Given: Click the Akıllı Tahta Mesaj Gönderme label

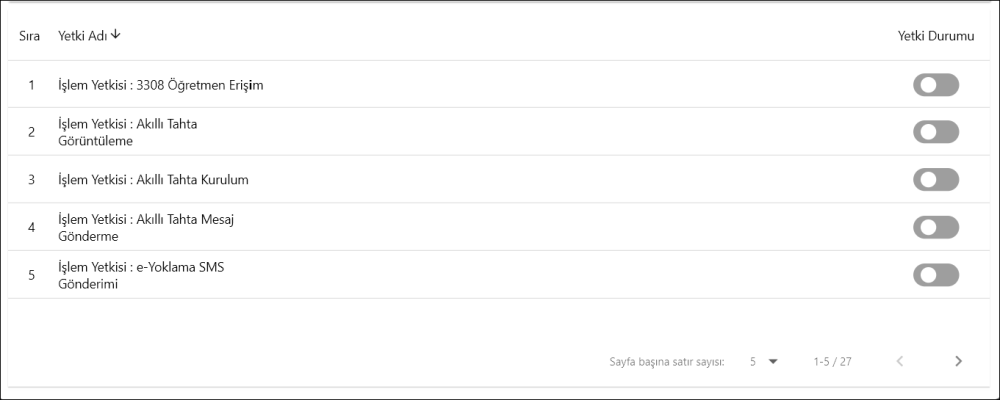Looking at the screenshot, I should (x=145, y=227).
